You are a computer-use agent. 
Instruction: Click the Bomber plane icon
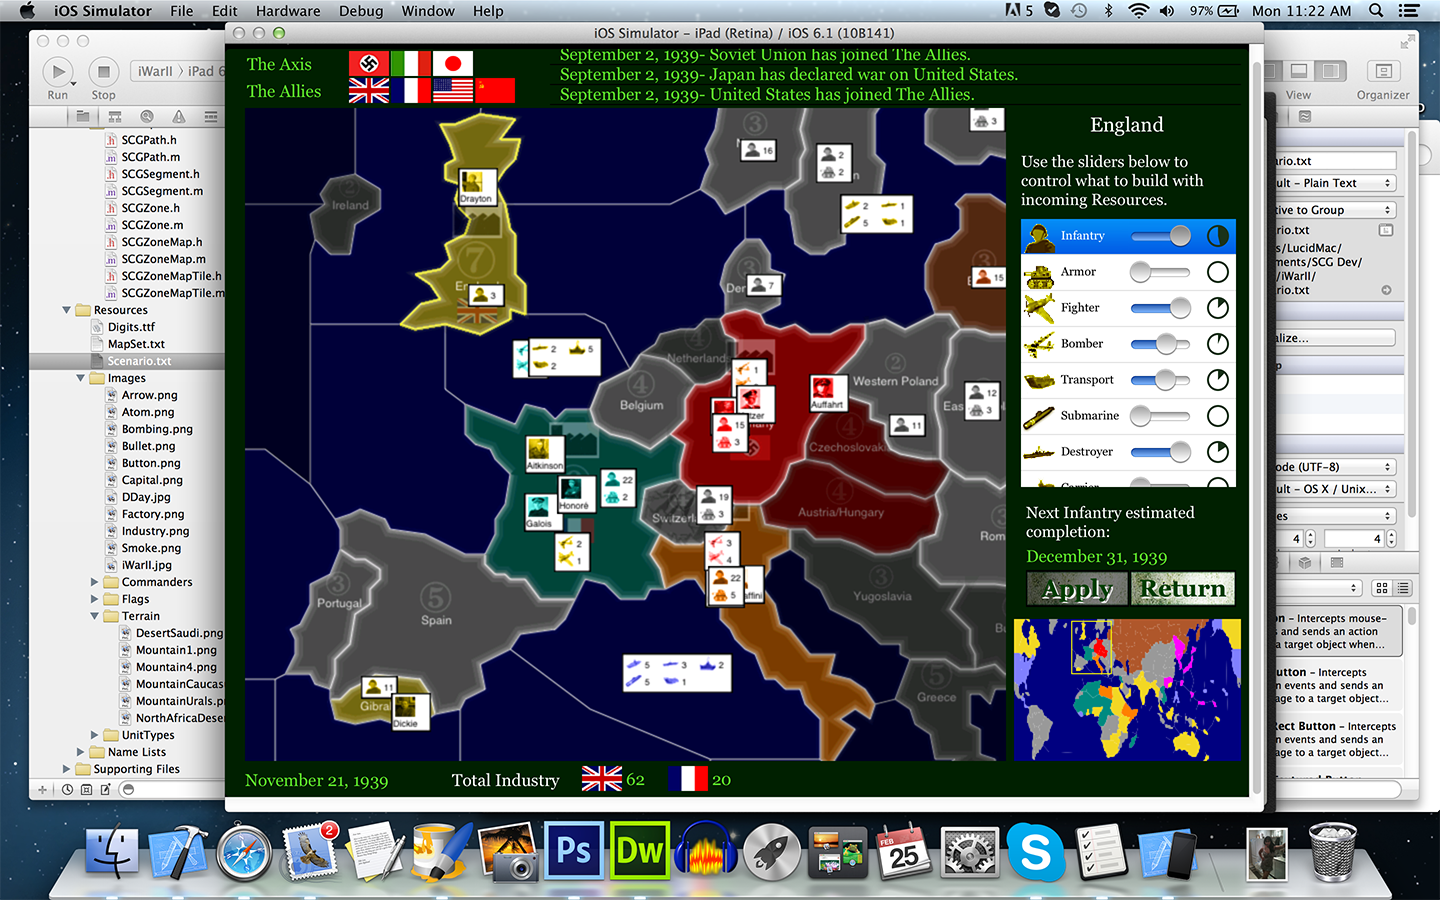[1040, 344]
